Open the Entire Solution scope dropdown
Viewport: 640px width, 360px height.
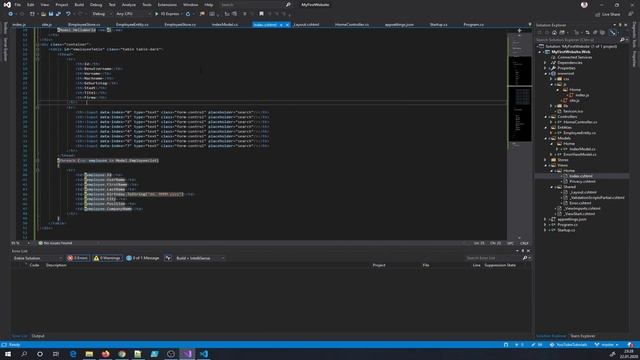[37, 258]
